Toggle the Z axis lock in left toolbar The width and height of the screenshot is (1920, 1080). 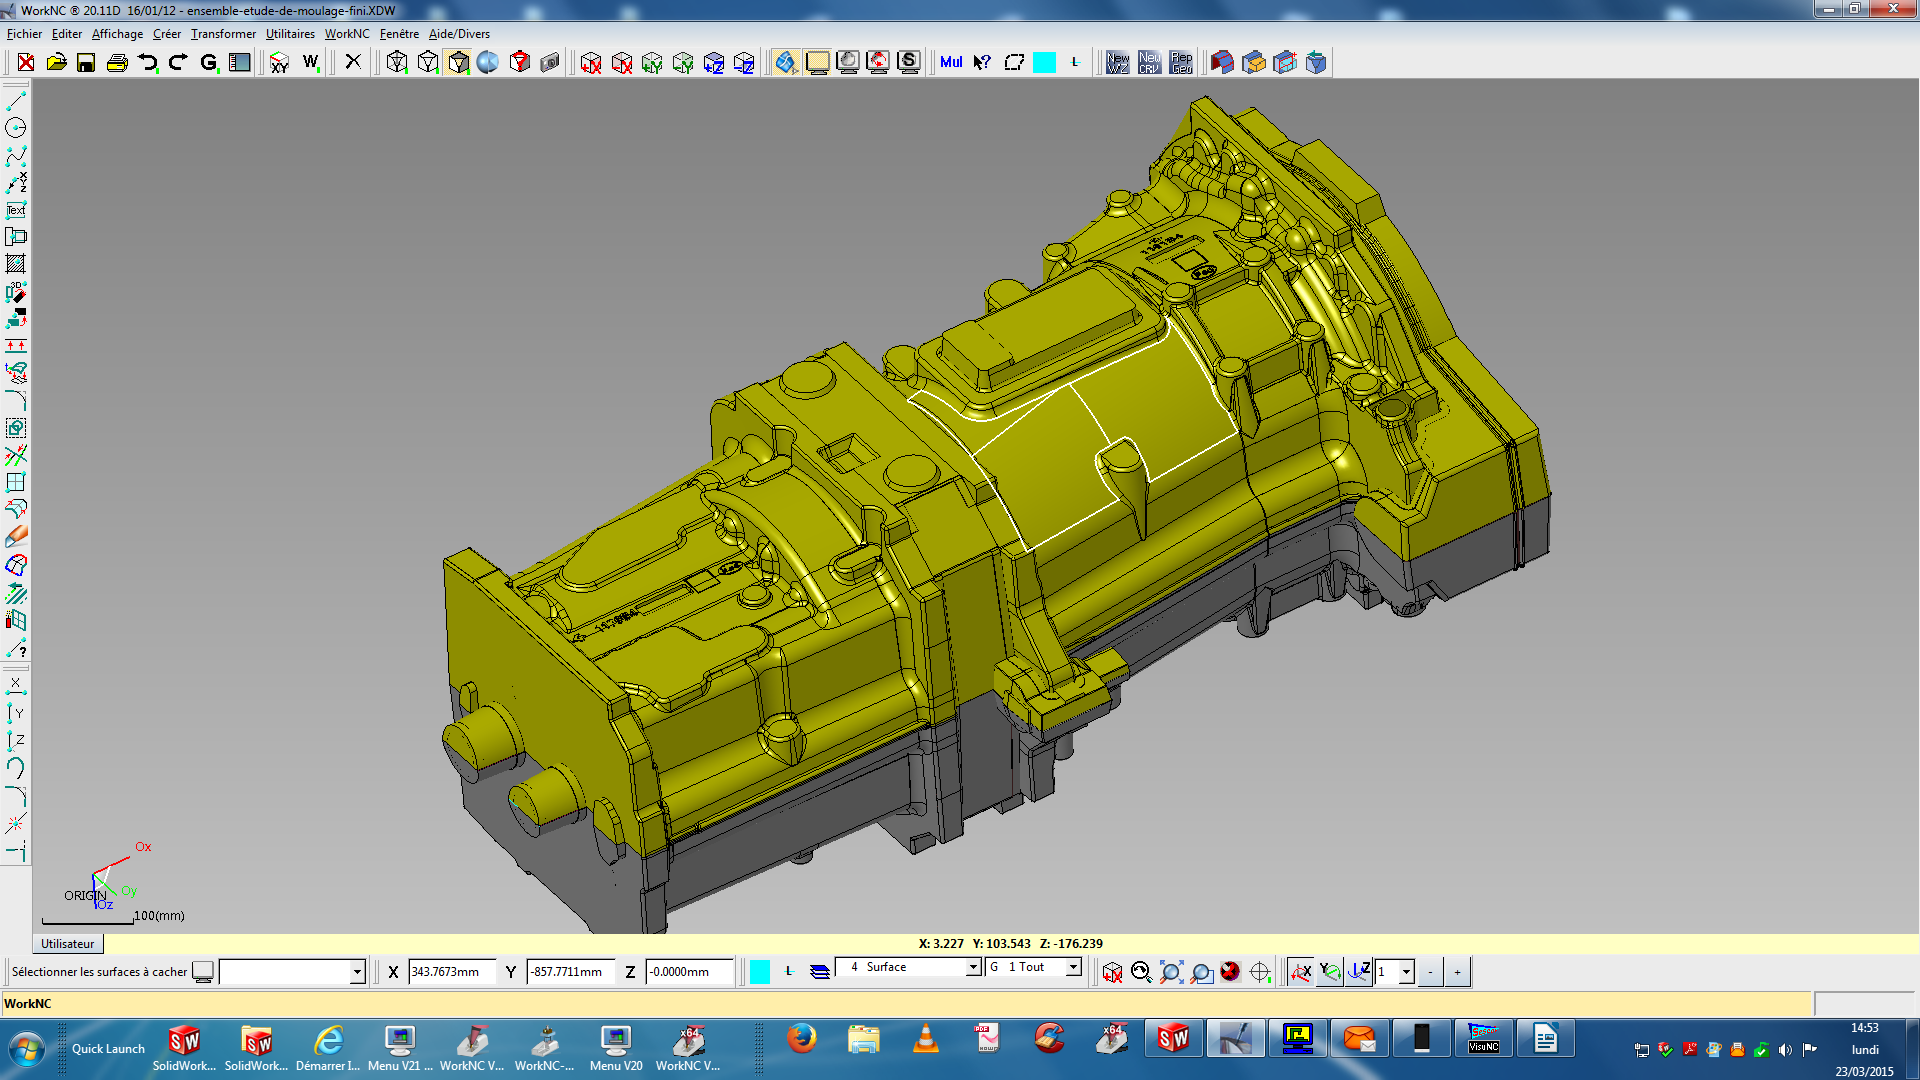[16, 740]
